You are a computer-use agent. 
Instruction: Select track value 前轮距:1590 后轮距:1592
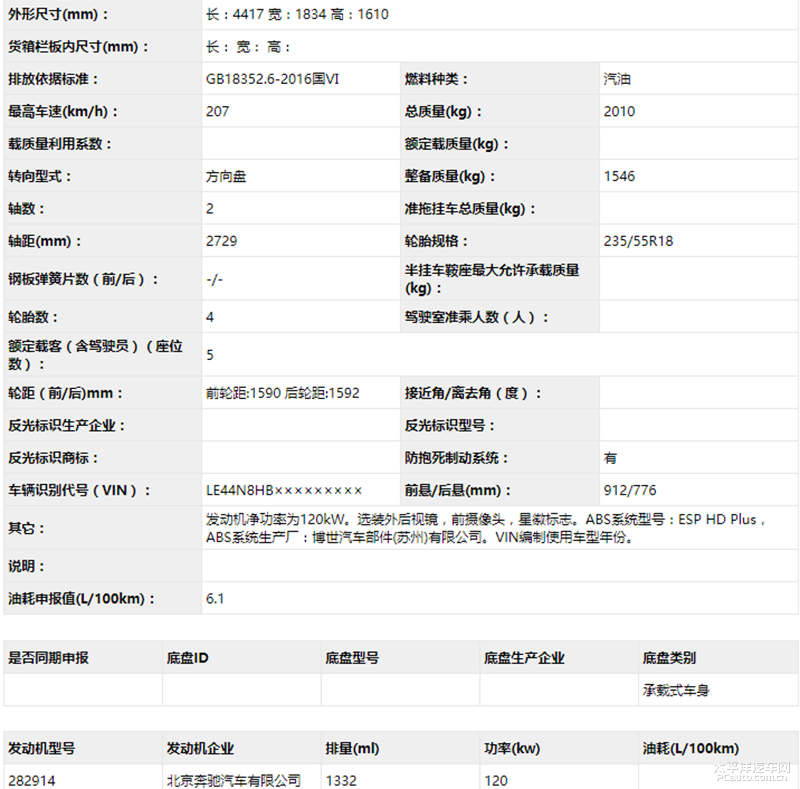pos(283,393)
